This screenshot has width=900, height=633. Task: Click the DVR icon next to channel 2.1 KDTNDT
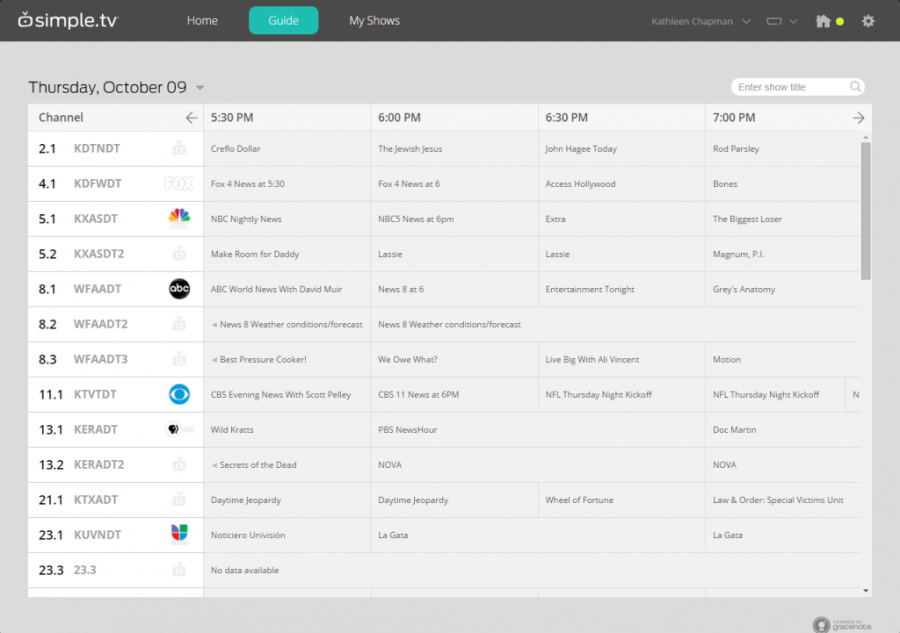[181, 148]
